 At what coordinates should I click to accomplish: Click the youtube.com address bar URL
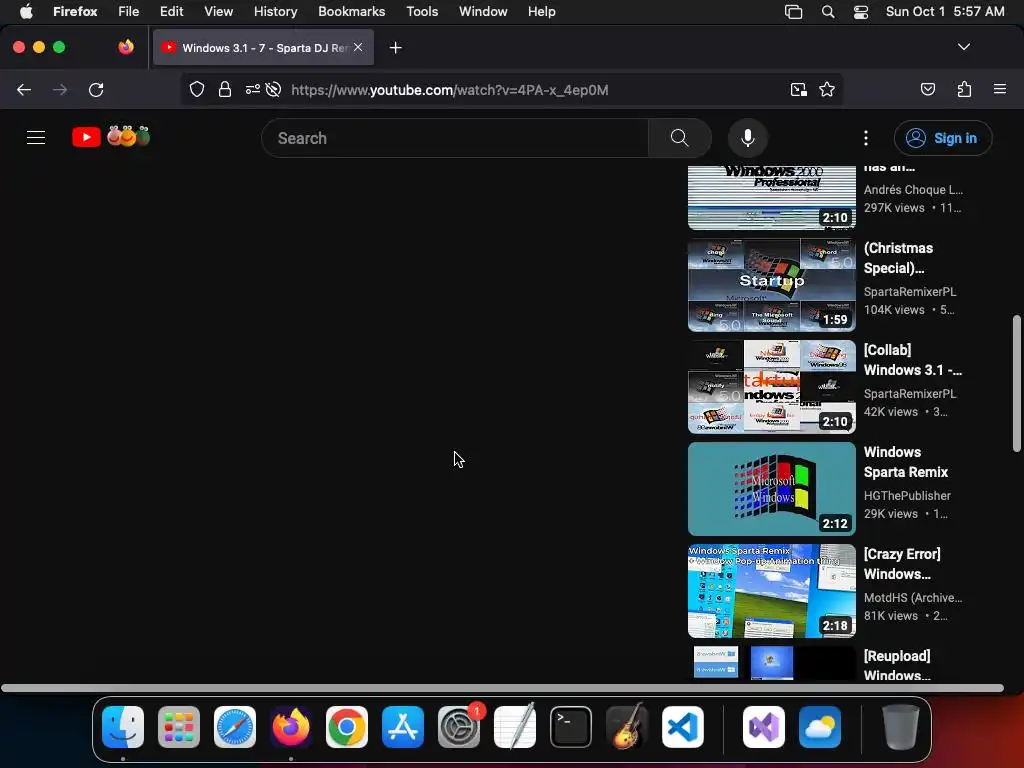[x=450, y=90]
